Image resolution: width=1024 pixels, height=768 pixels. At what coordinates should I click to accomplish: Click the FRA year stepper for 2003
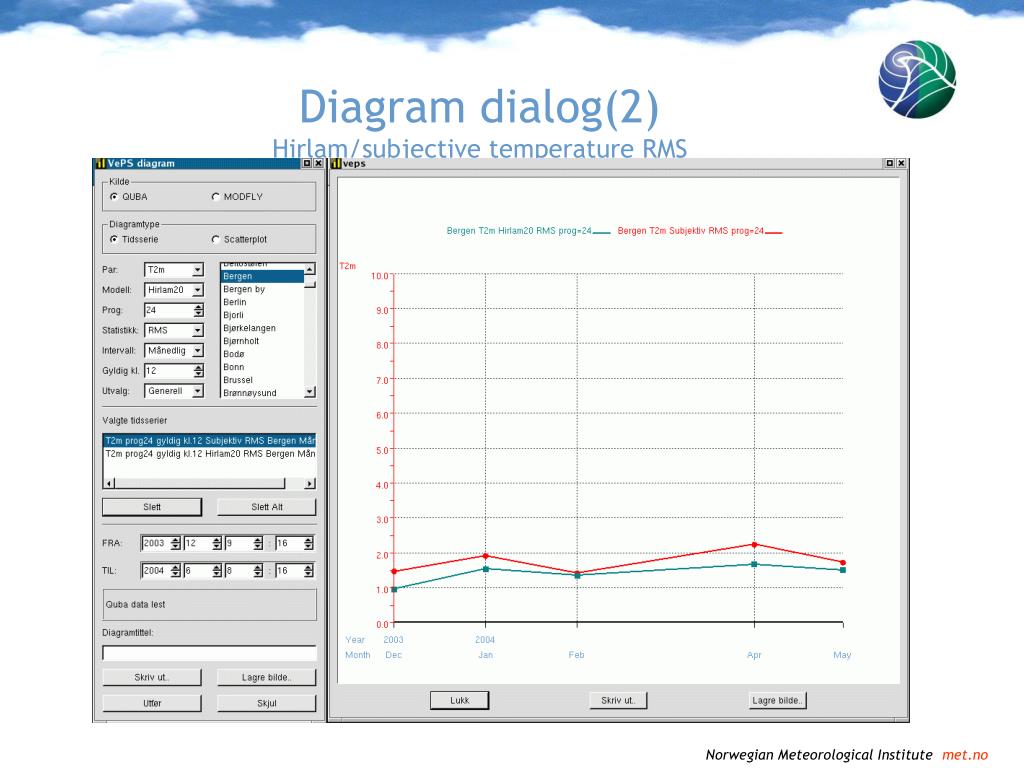coord(176,543)
